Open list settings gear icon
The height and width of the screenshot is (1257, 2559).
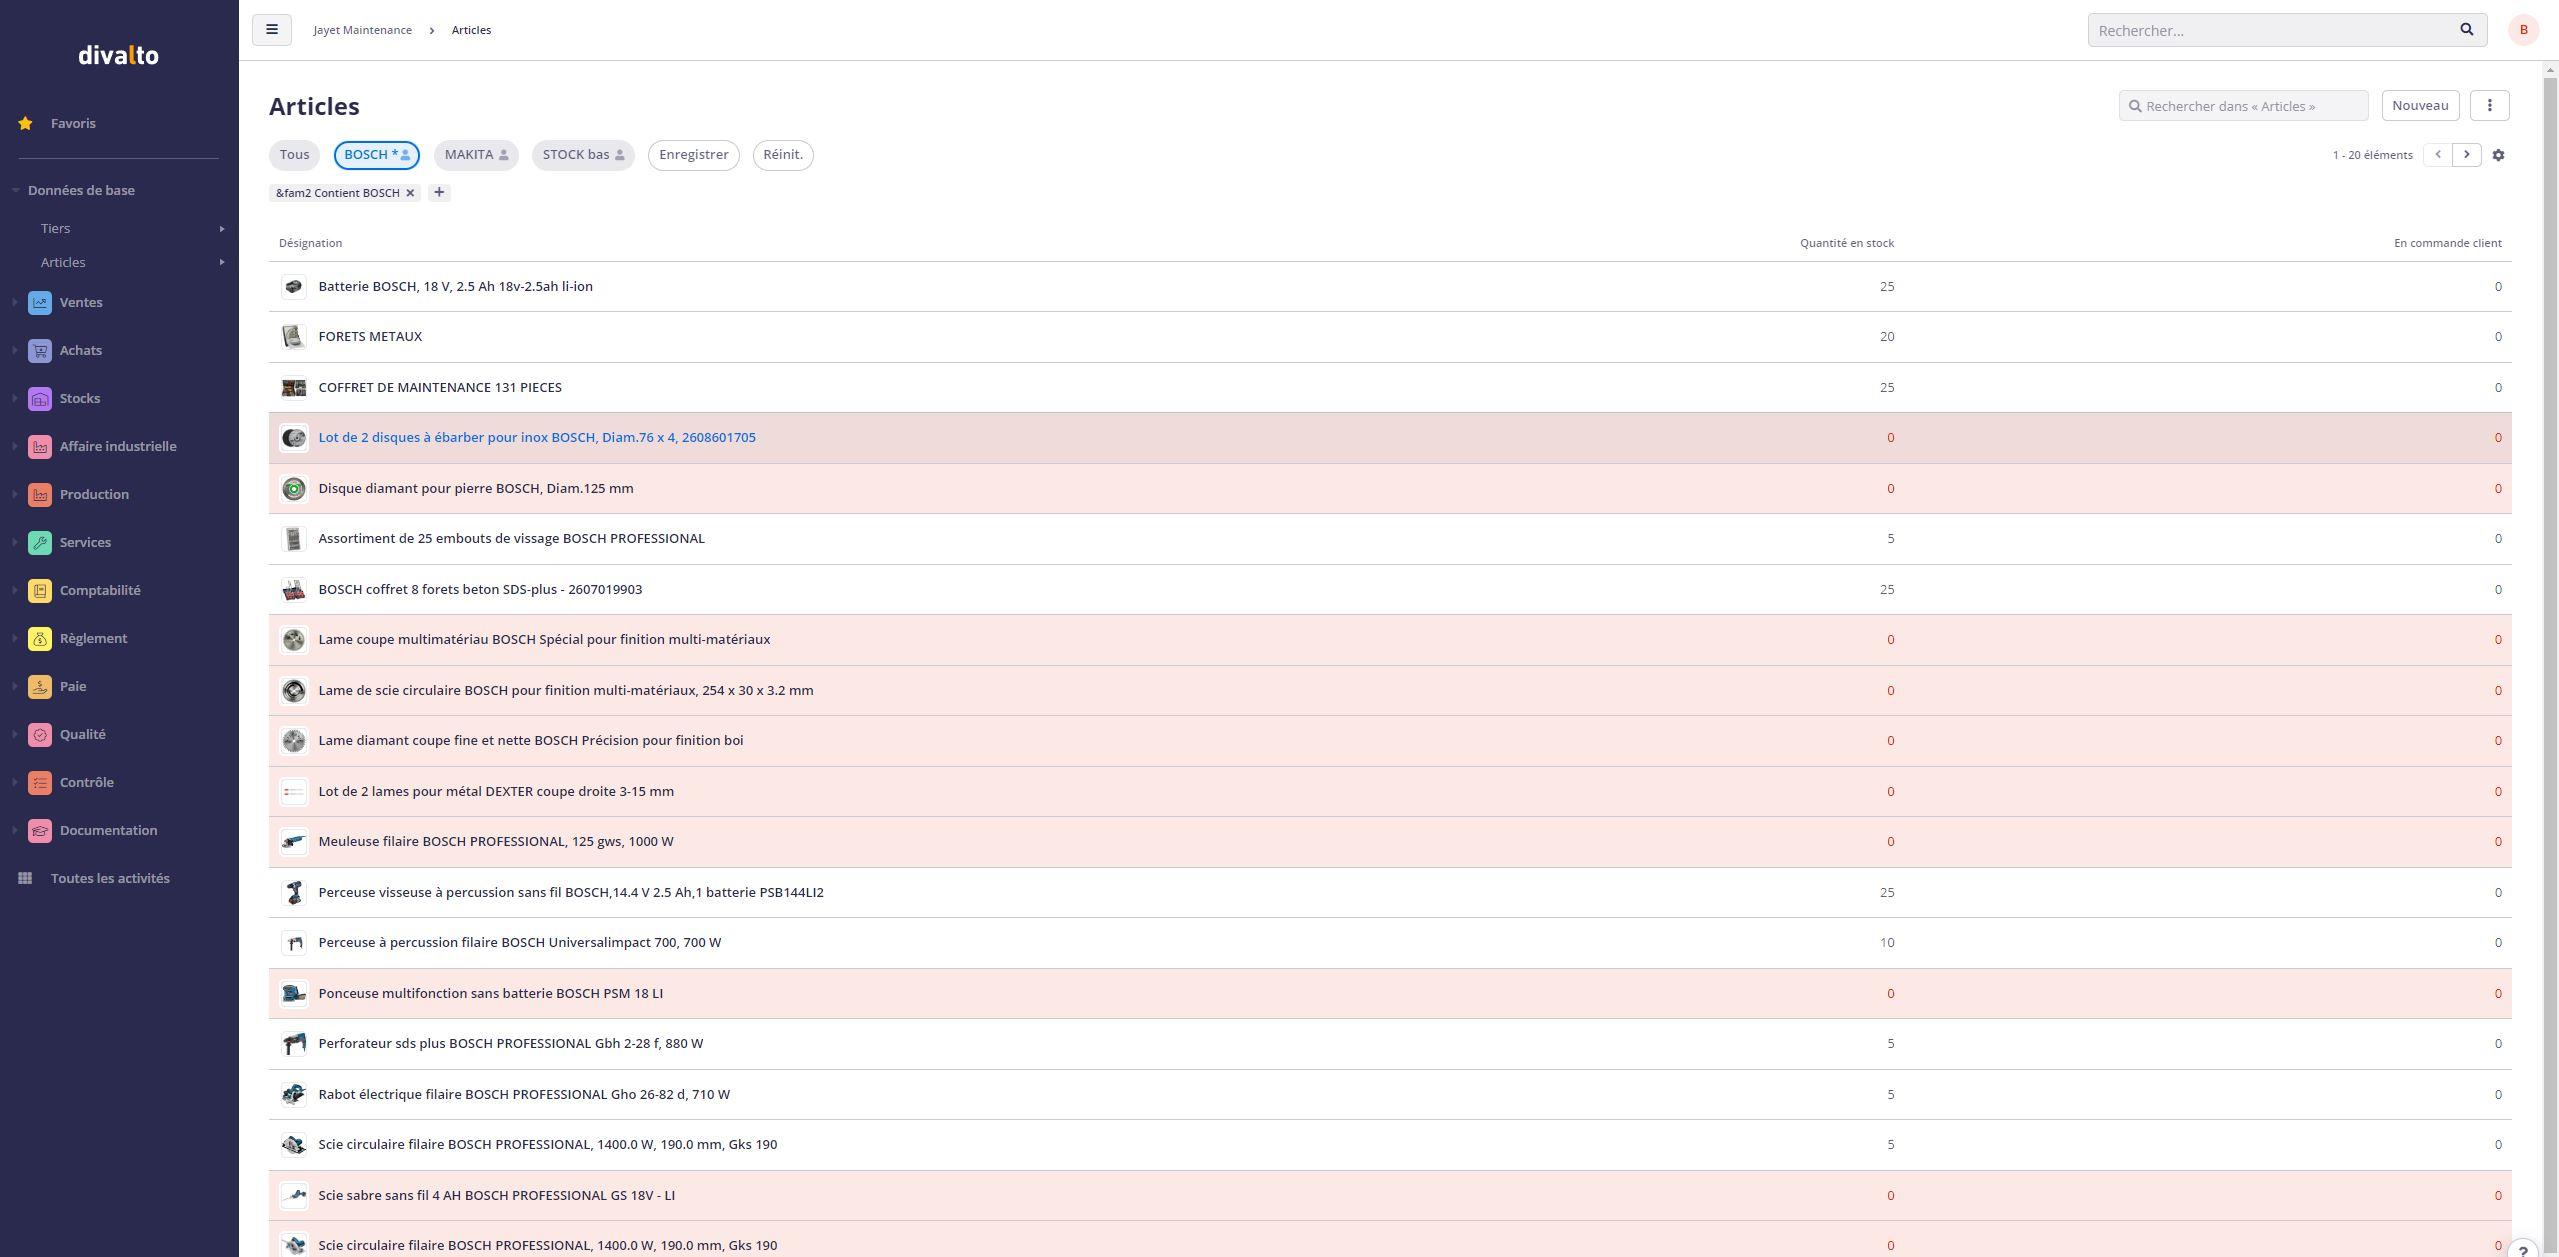tap(2498, 155)
